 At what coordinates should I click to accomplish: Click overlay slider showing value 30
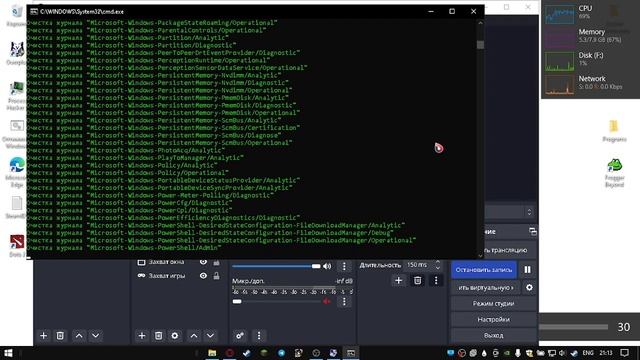coord(573,327)
